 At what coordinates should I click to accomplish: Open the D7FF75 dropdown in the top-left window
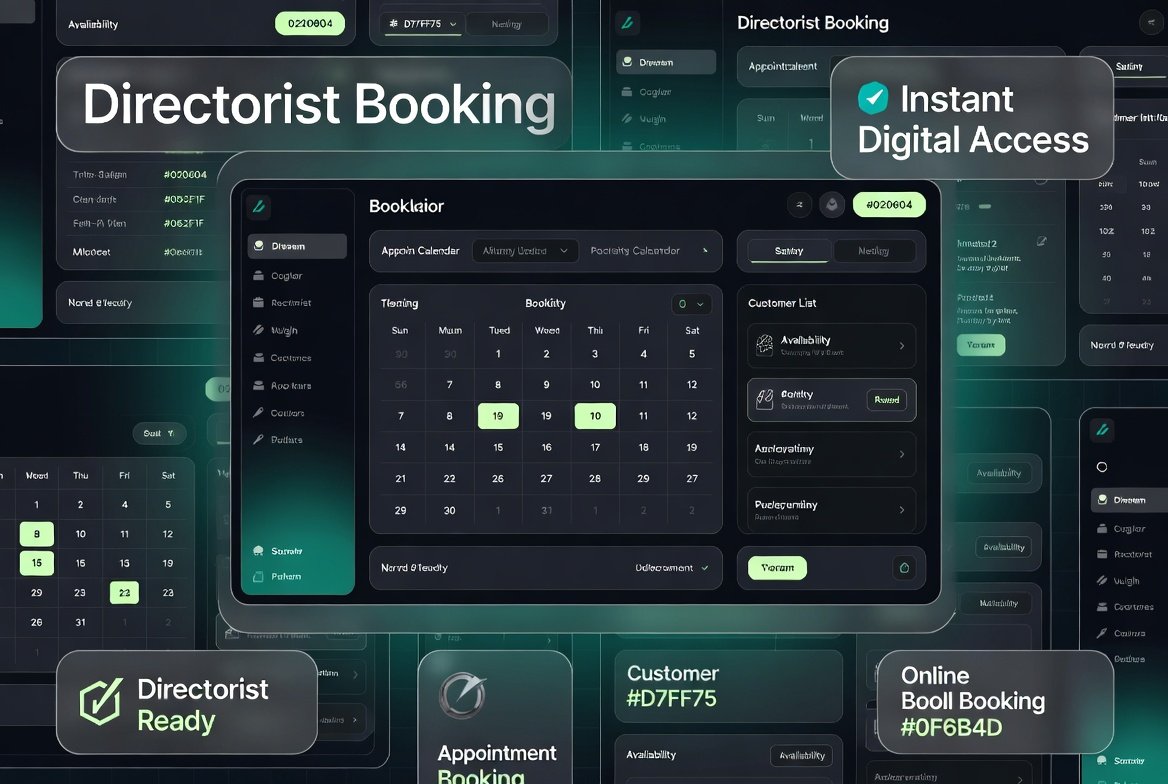click(422, 24)
